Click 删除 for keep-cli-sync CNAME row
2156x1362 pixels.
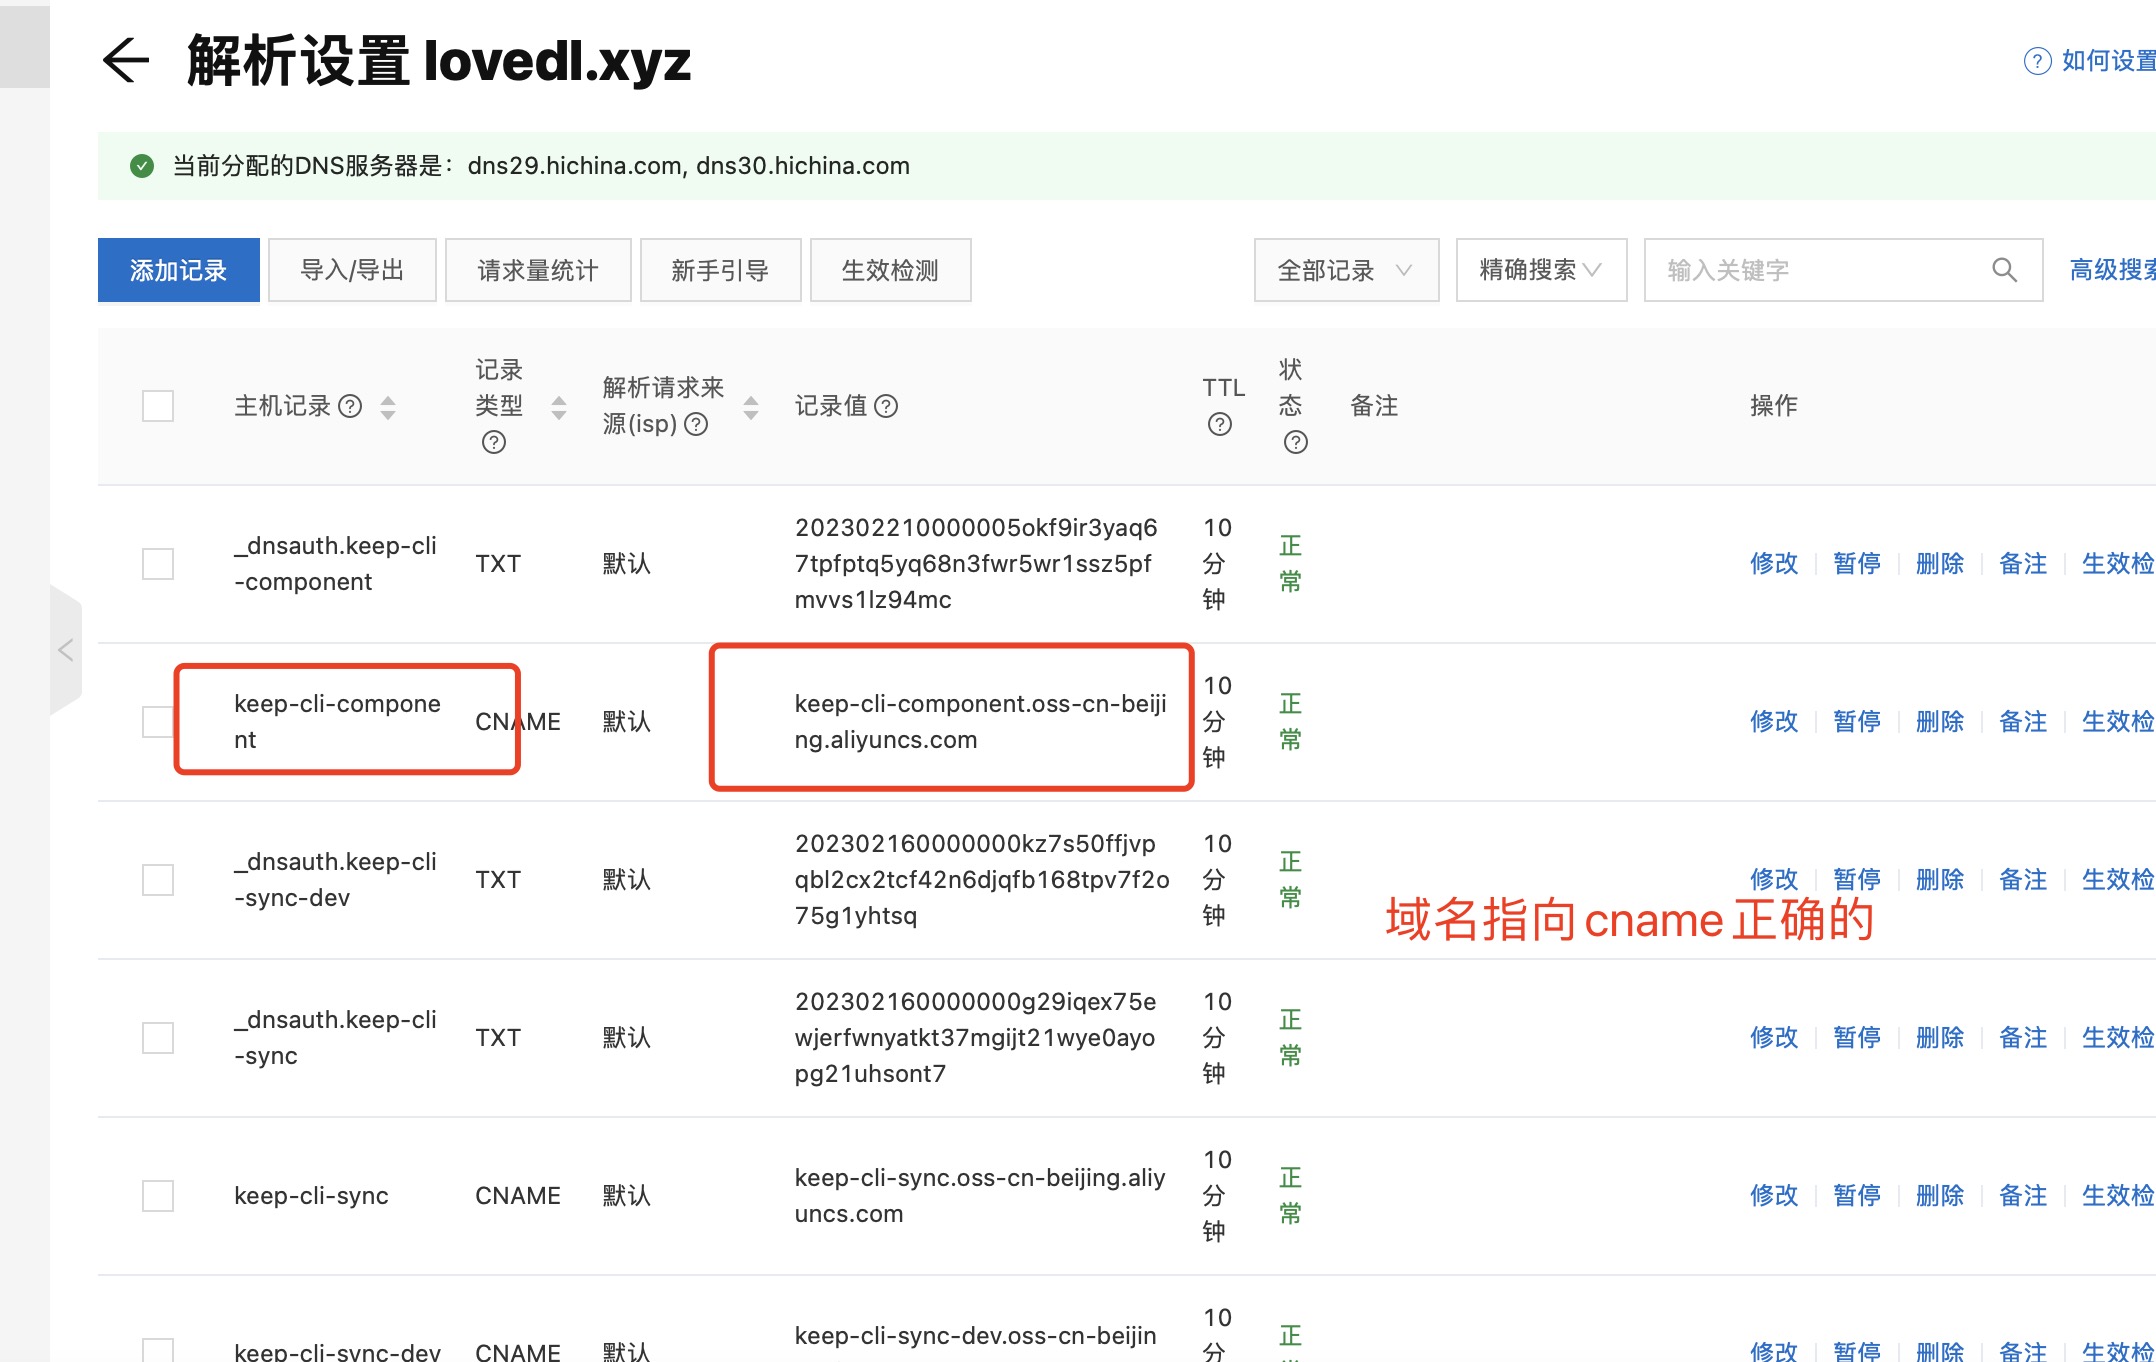point(1940,1196)
